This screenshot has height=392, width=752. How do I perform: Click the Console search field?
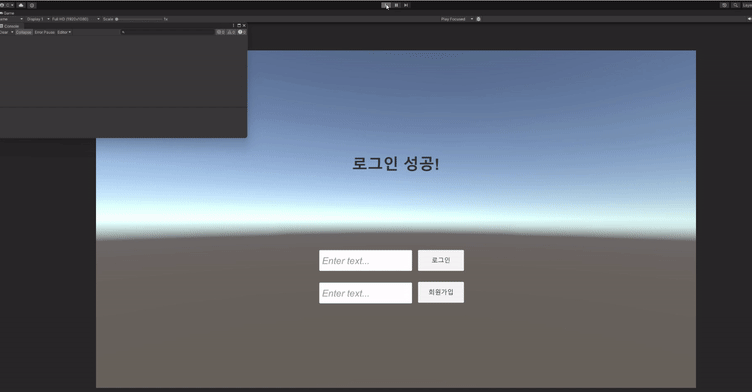coord(167,32)
